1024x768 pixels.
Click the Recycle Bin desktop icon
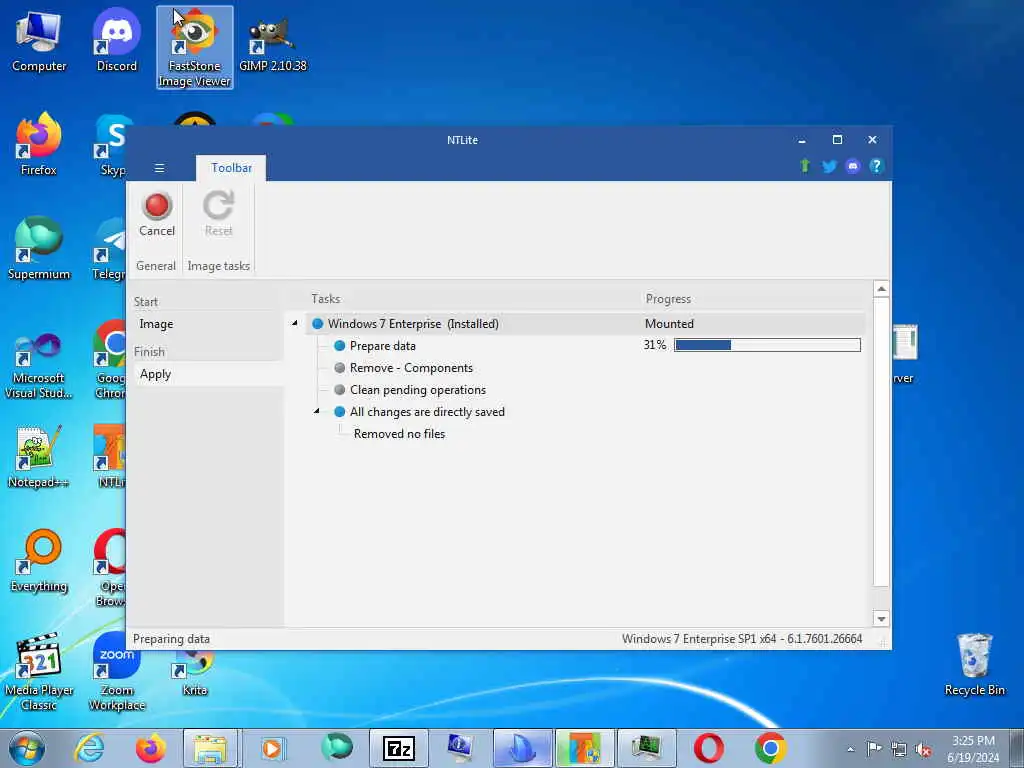(974, 665)
